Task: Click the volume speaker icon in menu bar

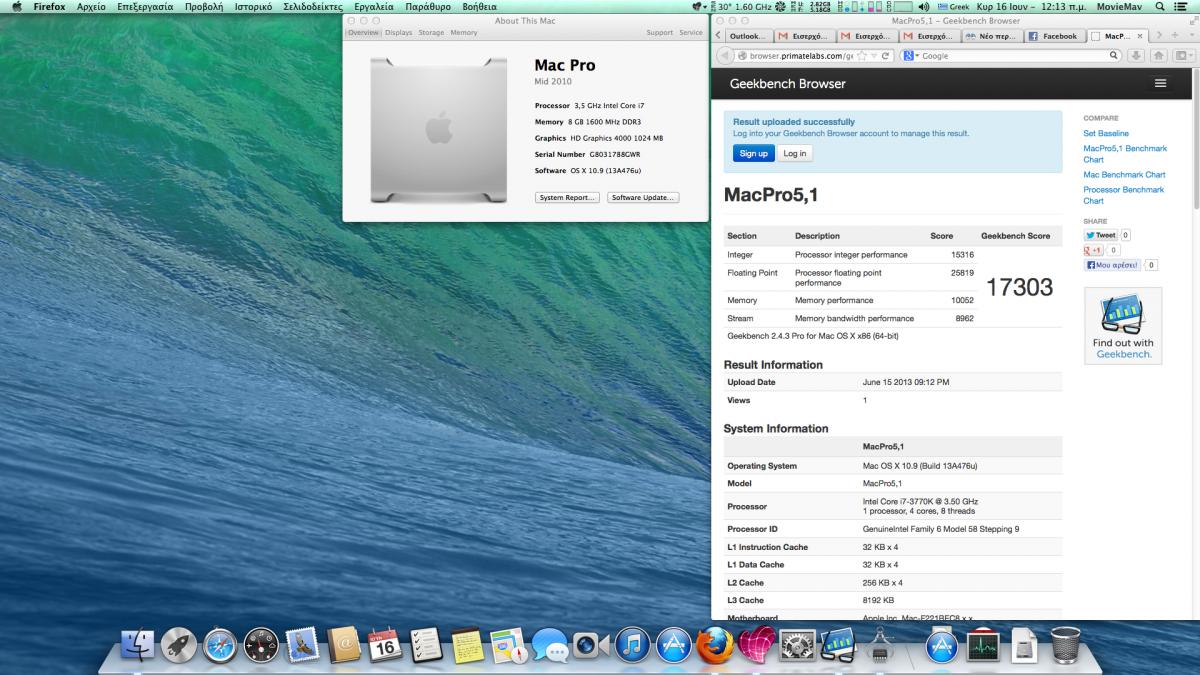Action: (x=923, y=6)
